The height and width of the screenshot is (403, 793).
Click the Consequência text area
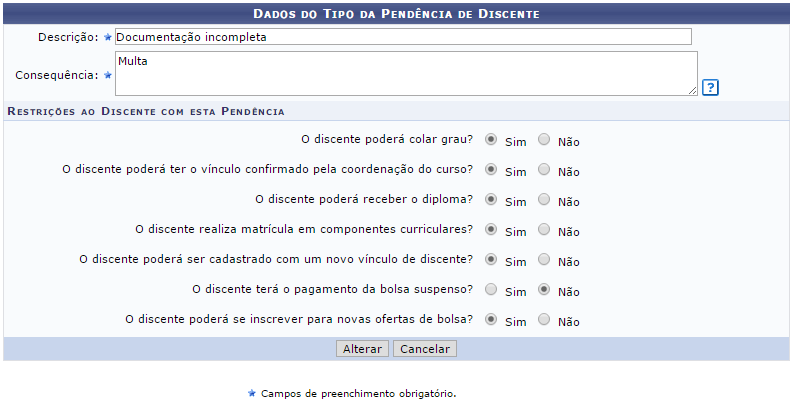(405, 74)
